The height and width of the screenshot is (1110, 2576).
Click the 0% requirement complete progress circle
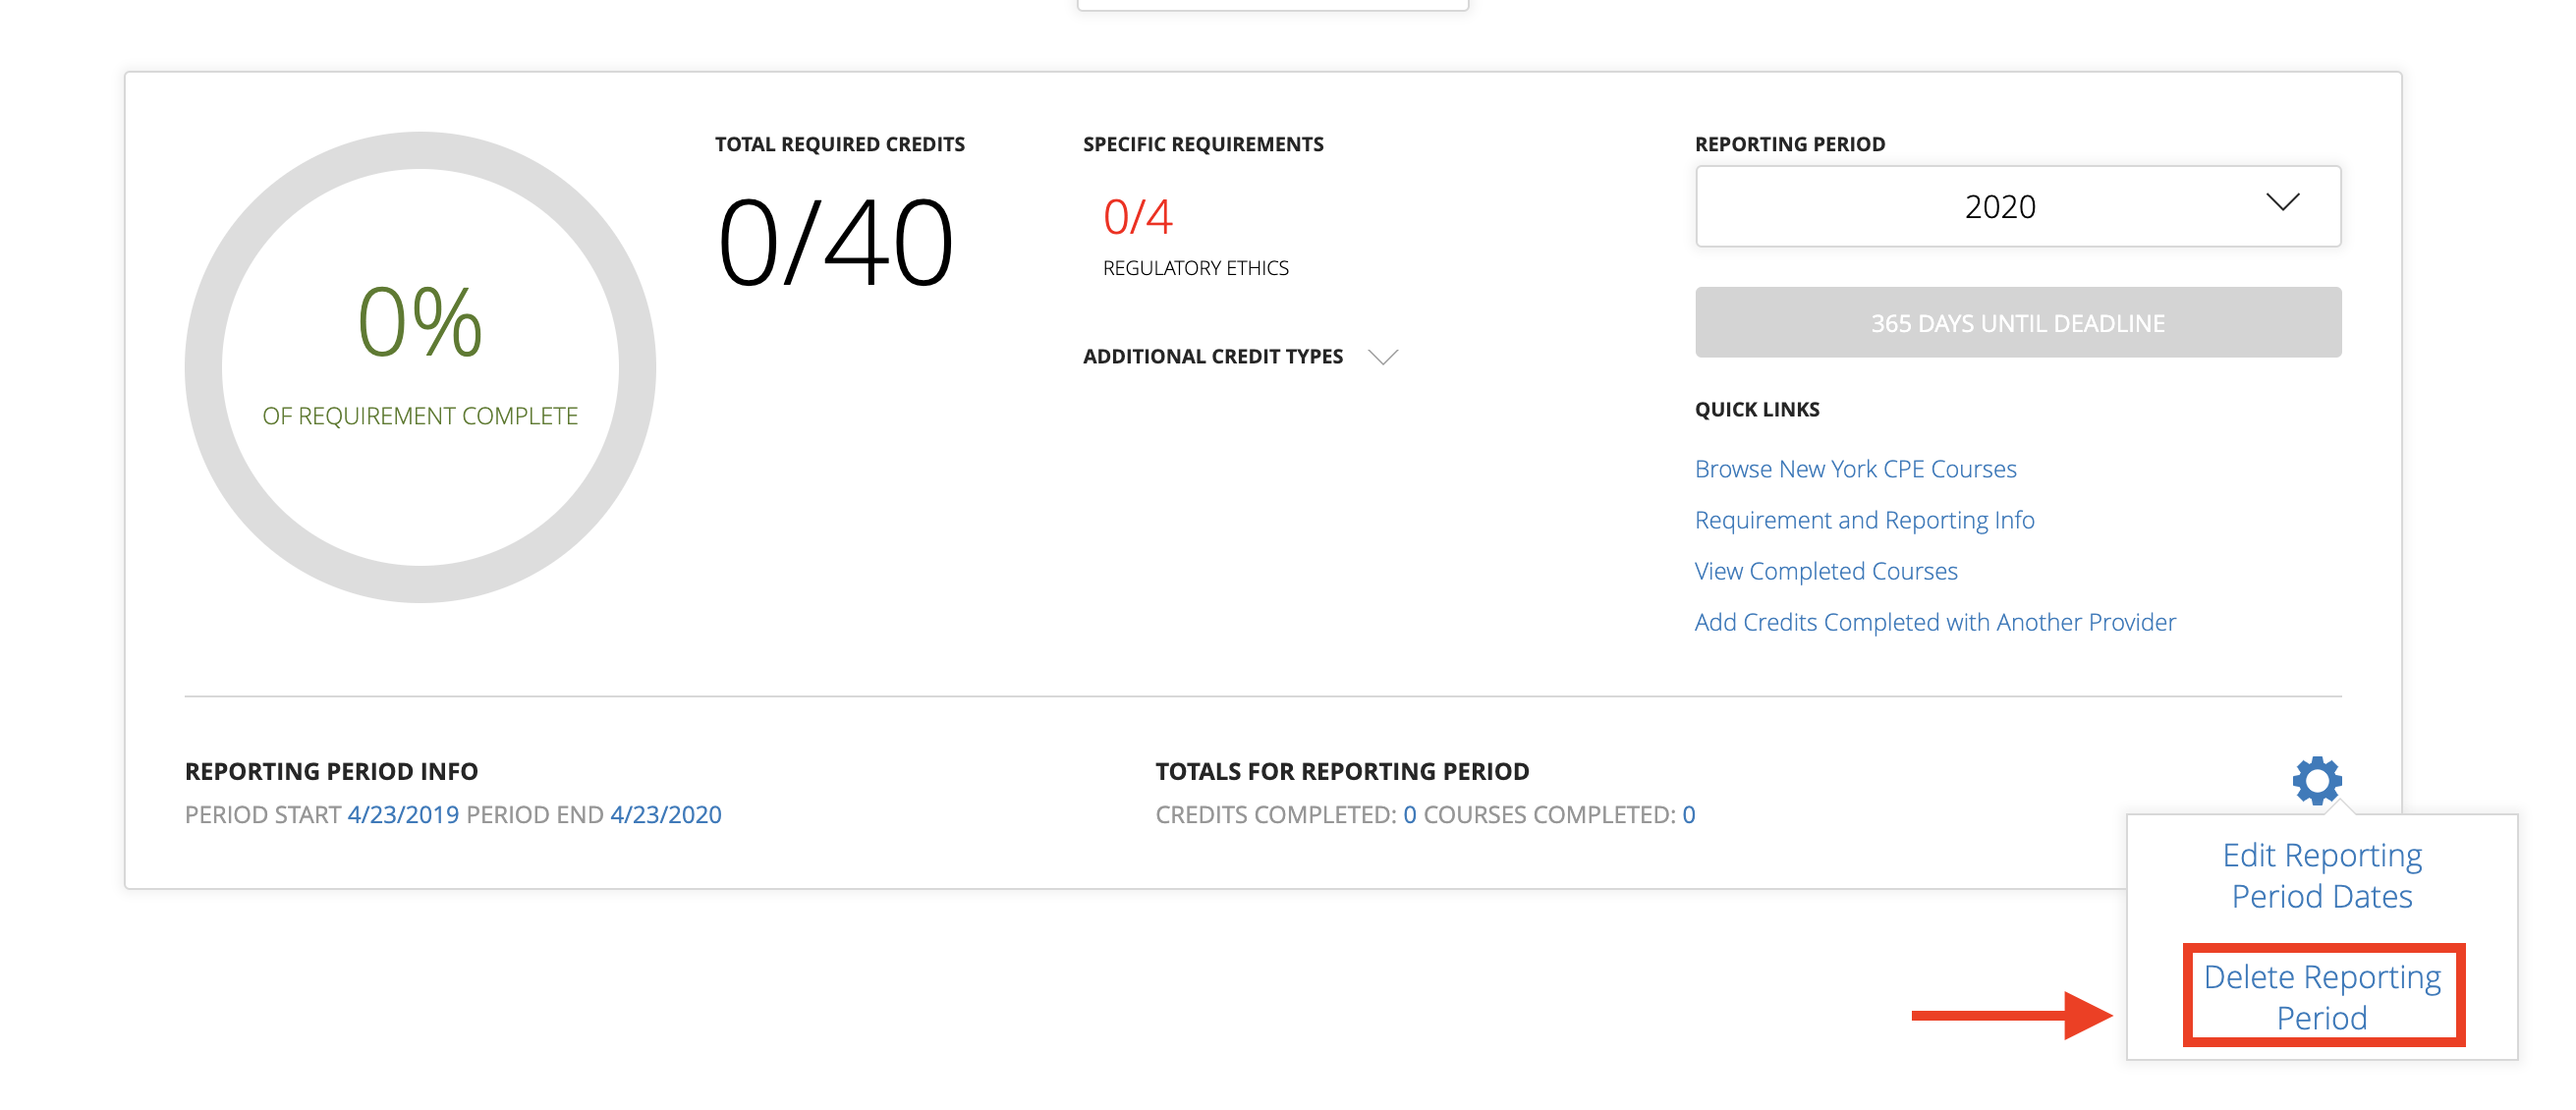tap(420, 367)
